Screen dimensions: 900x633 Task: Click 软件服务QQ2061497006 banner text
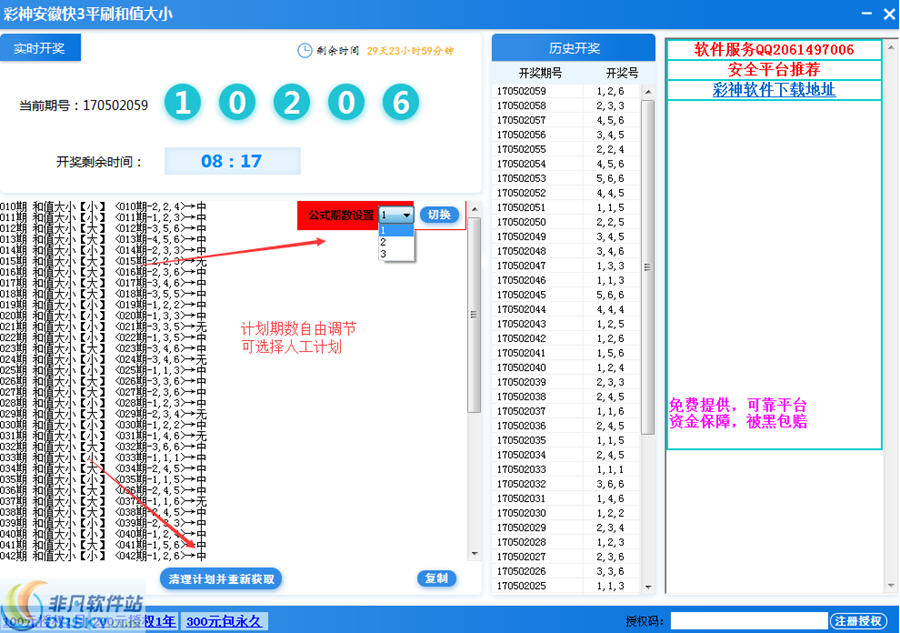tap(774, 50)
